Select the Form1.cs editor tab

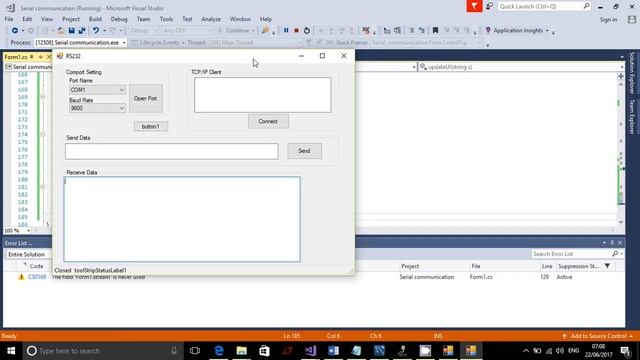click(x=16, y=57)
